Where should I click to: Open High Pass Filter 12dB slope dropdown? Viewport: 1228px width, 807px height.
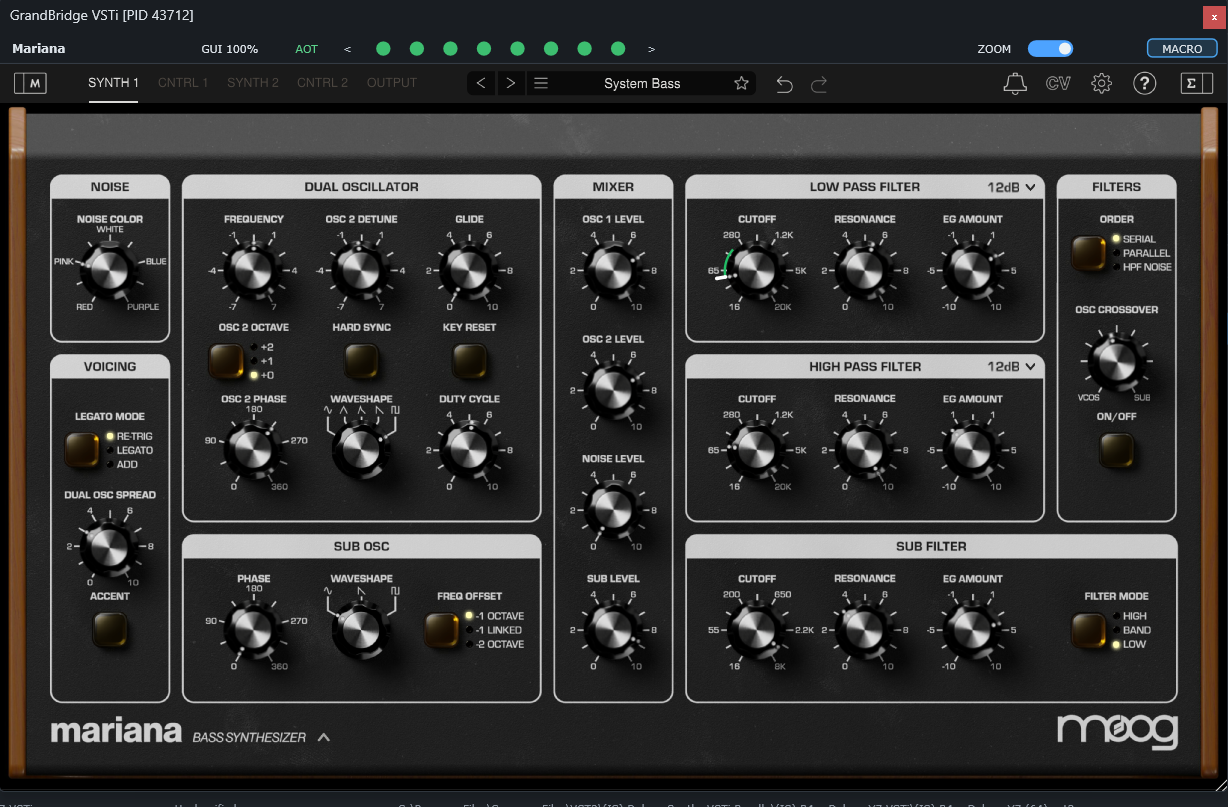pyautogui.click(x=1012, y=367)
